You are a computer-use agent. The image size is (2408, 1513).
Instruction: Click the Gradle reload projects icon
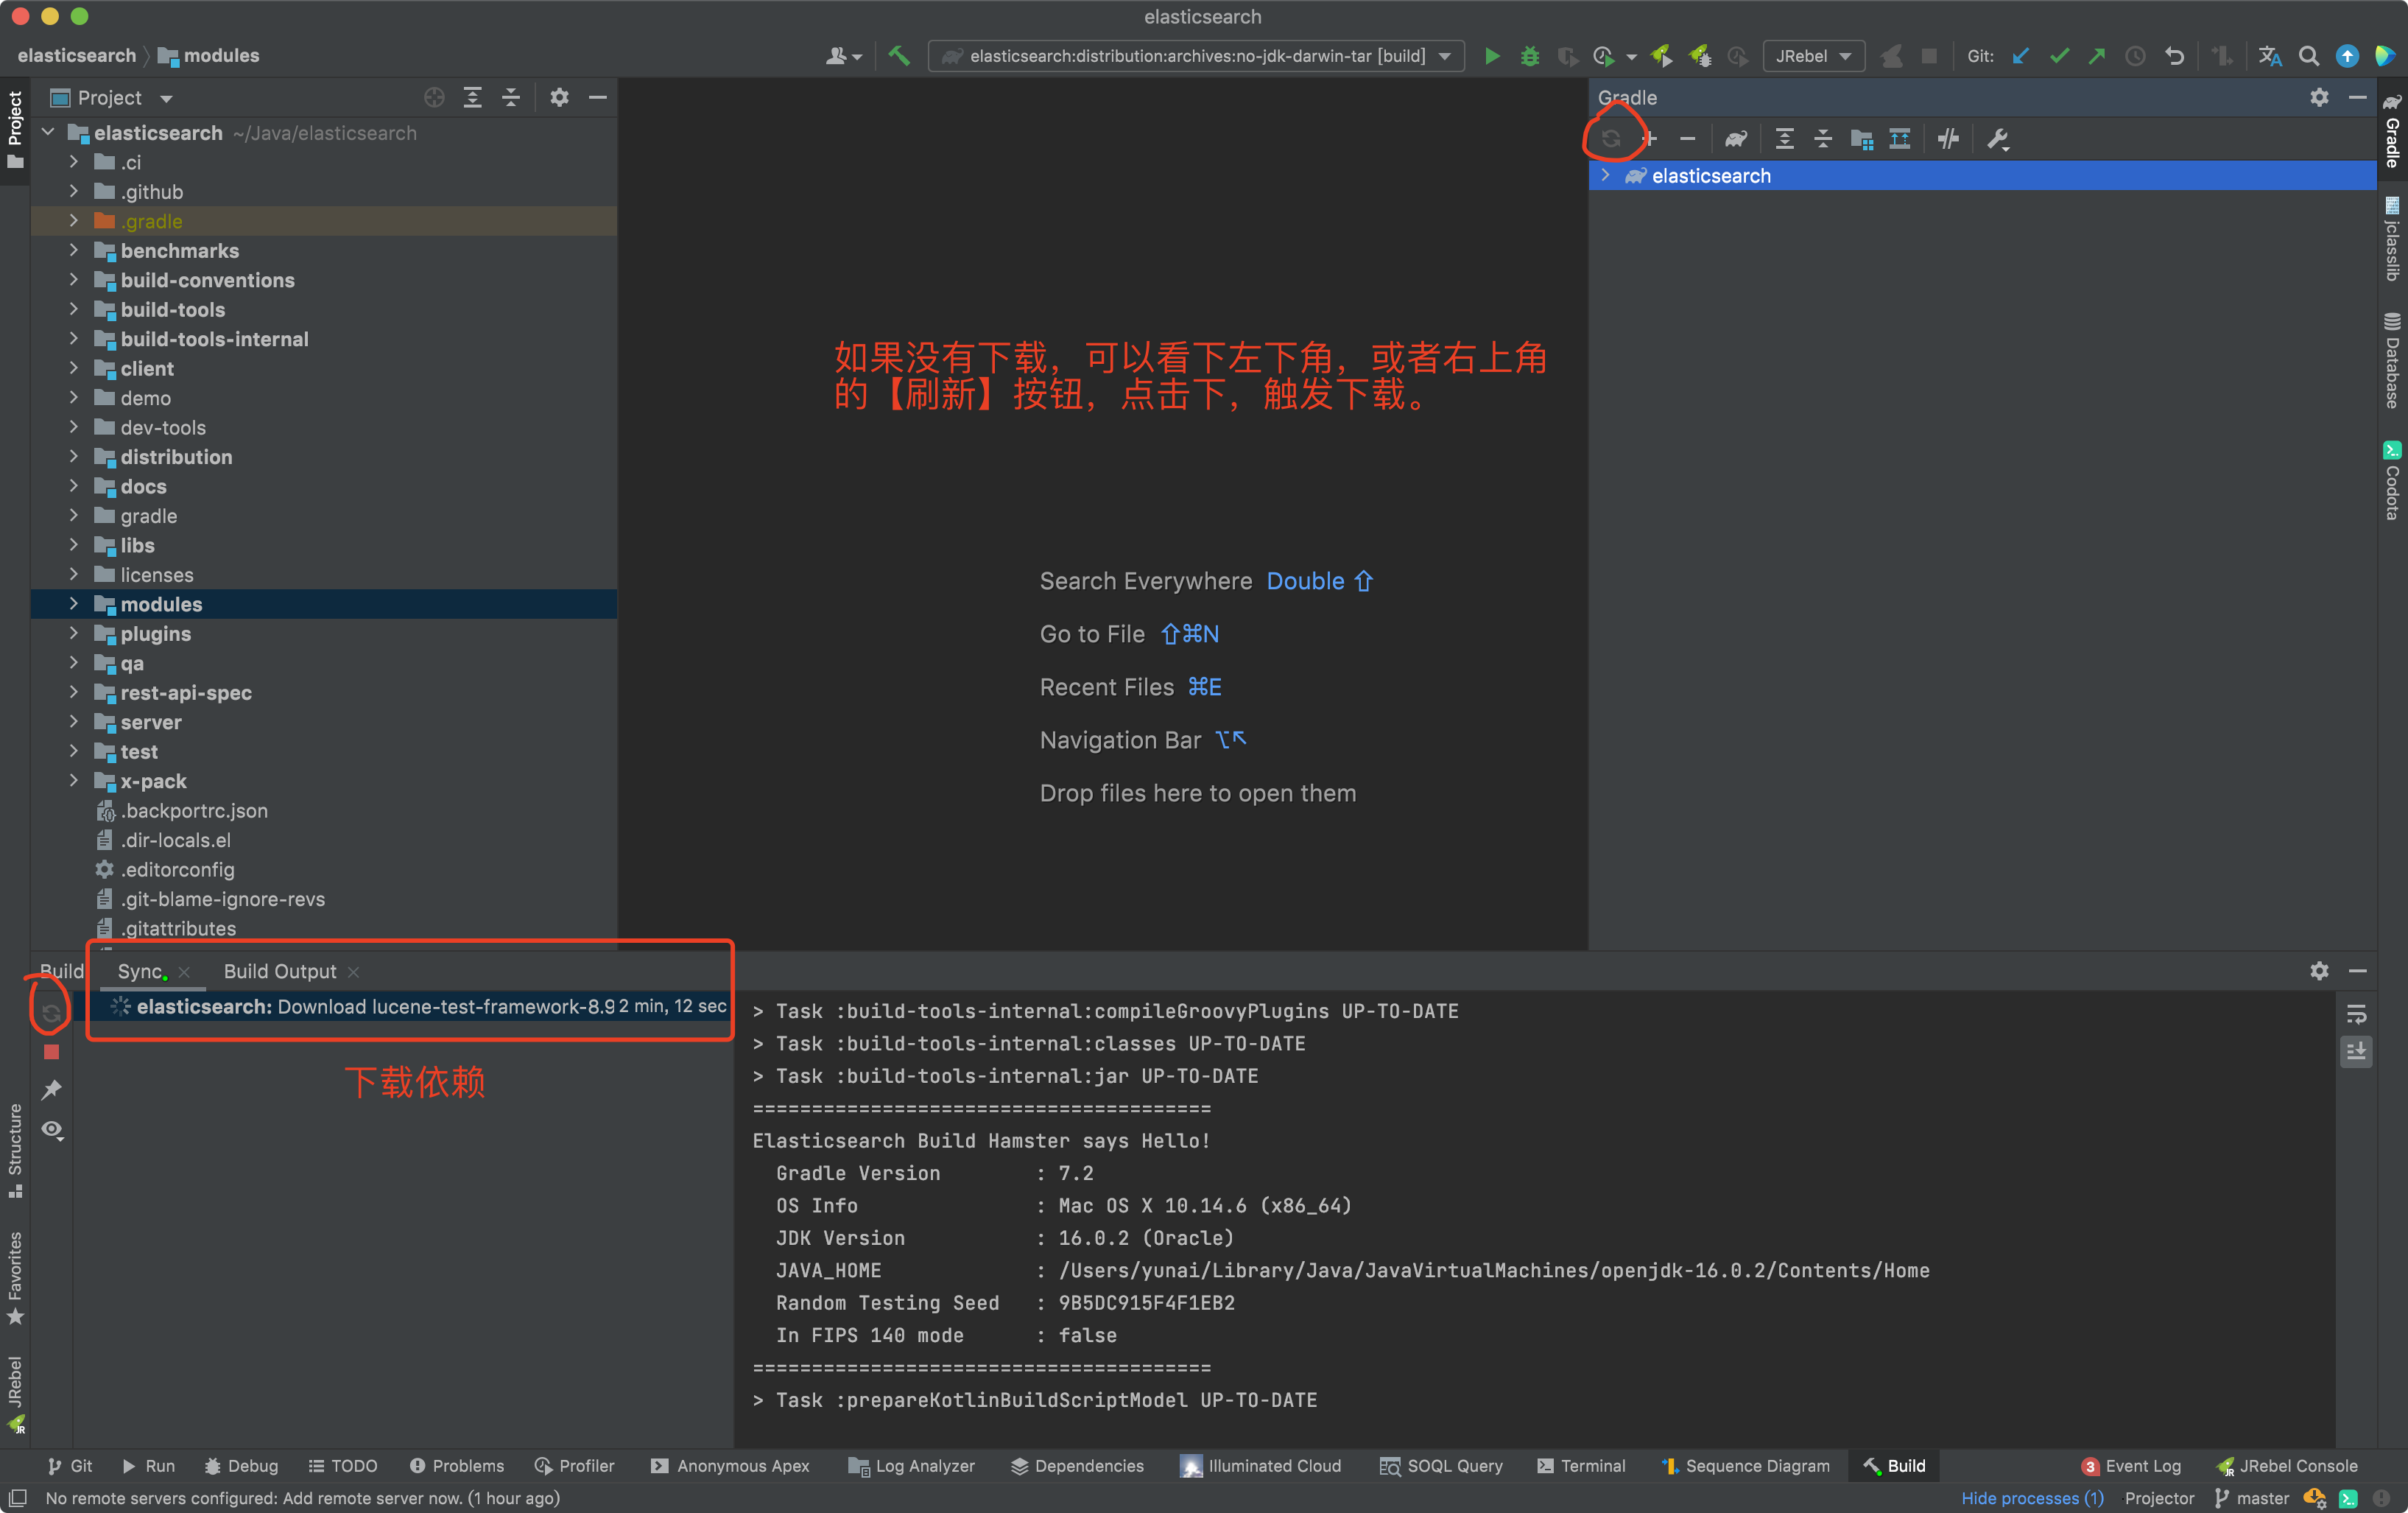pyautogui.click(x=1610, y=139)
